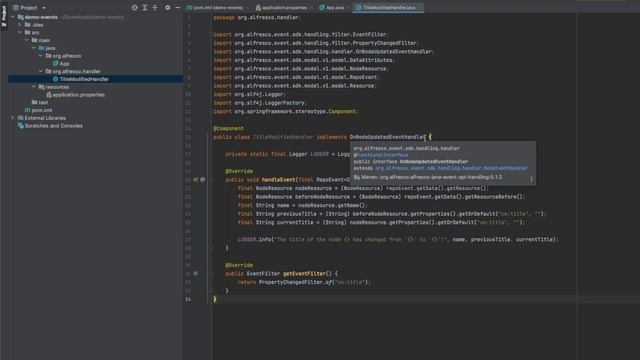Click the @FunctionalInterface link in popup

click(381, 155)
